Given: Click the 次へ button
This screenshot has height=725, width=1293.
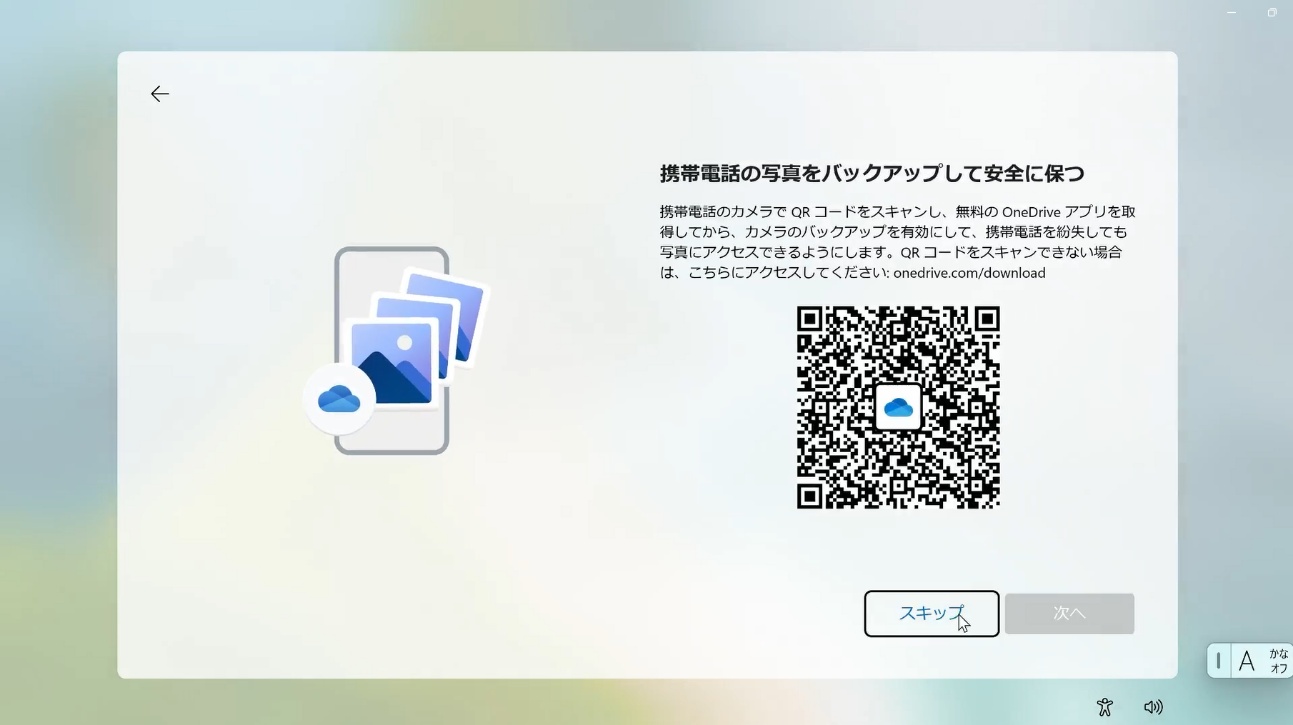Looking at the screenshot, I should [1069, 613].
